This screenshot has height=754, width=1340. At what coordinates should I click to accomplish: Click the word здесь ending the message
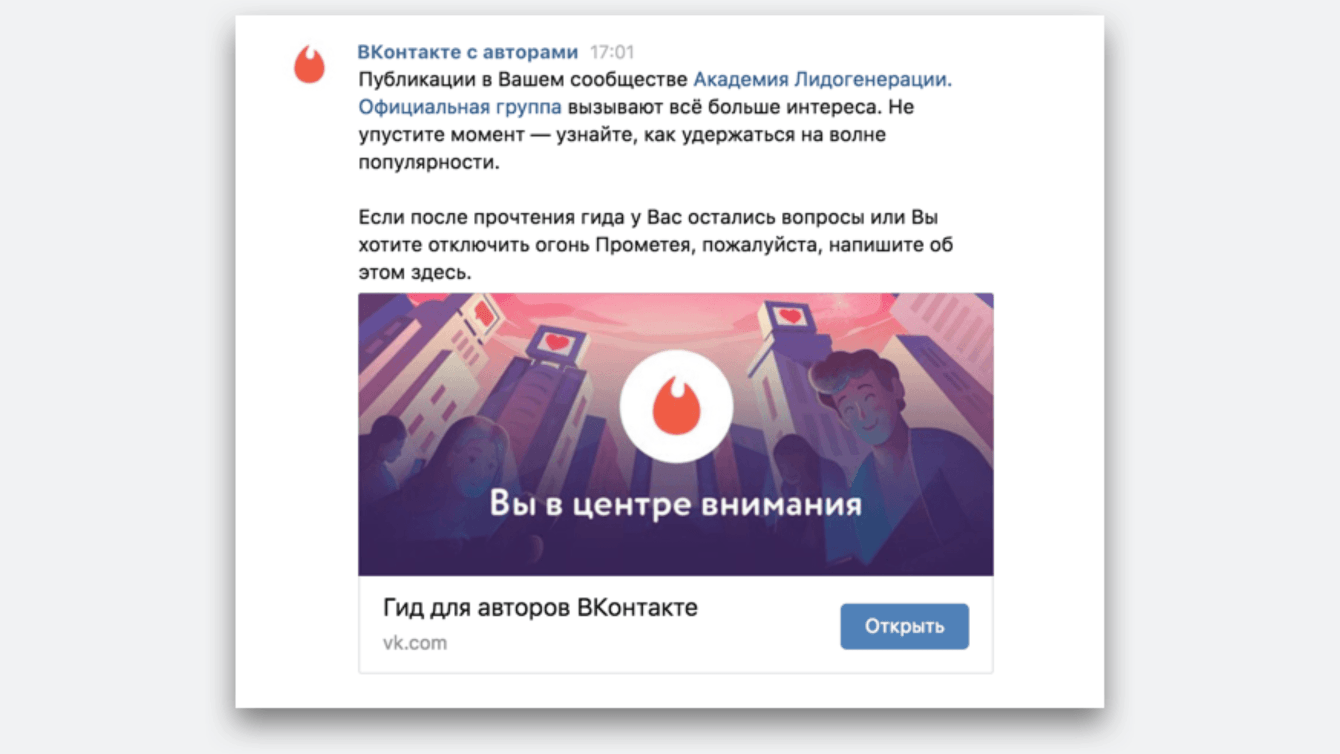click(441, 272)
